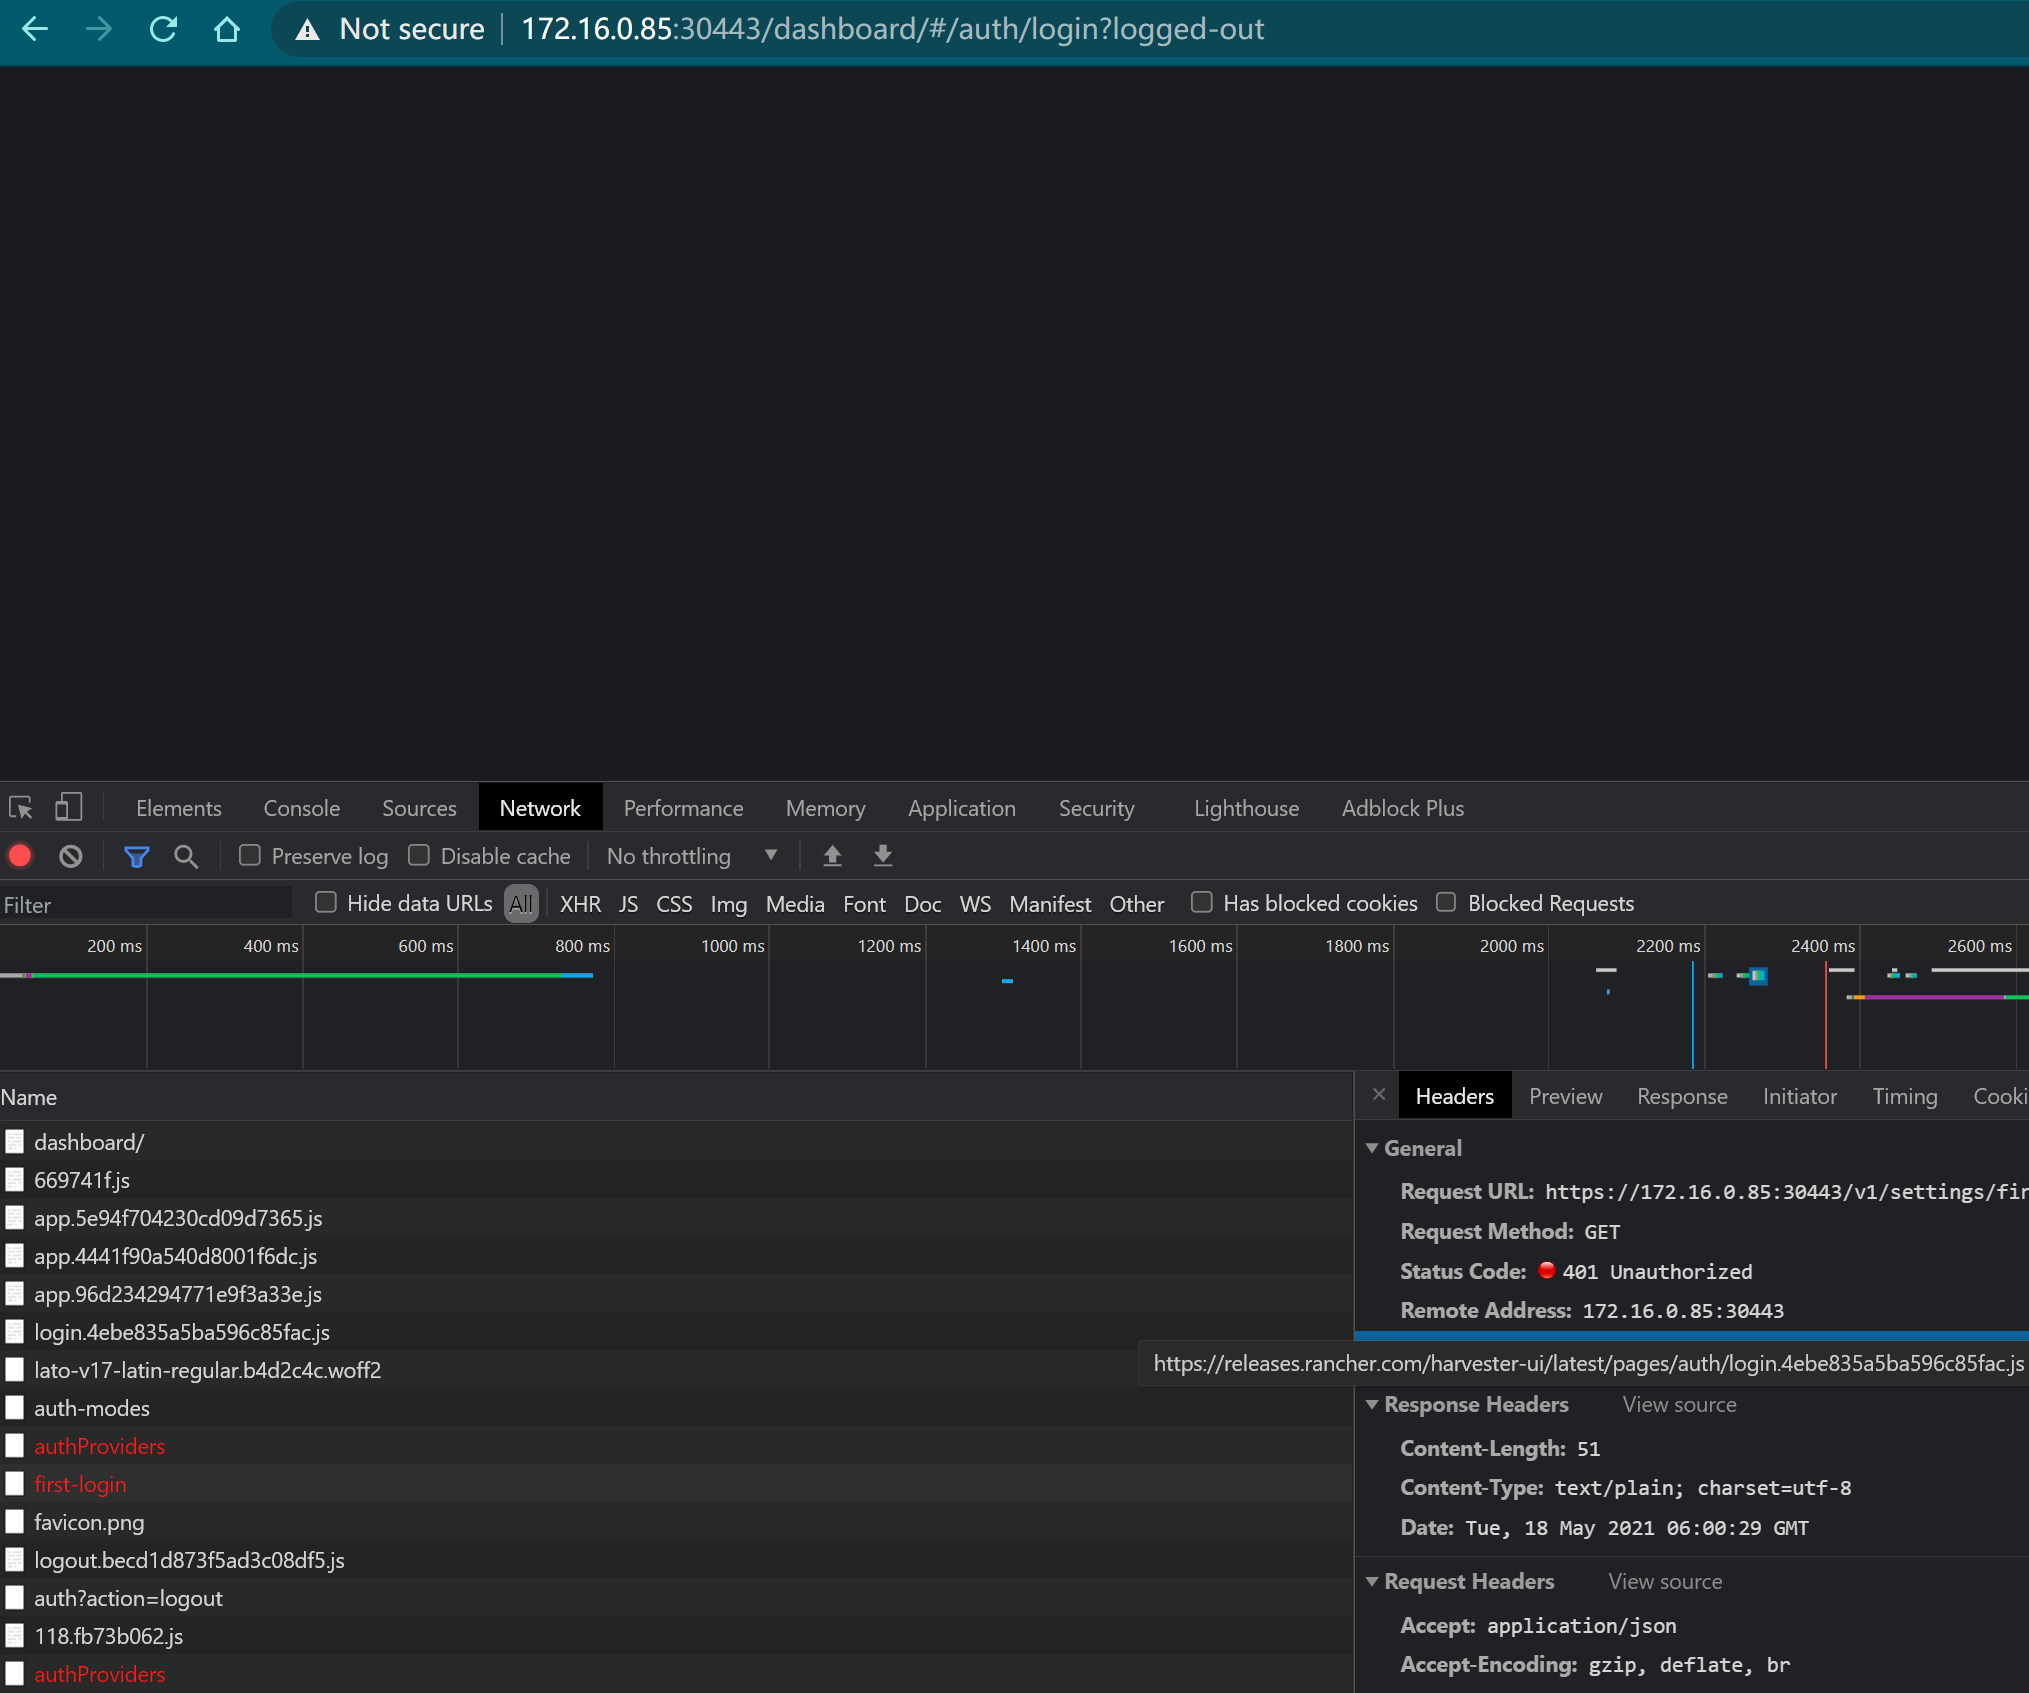Screen dimensions: 2029x1693
Task: Open the network request filter bar
Action: click(x=136, y=856)
